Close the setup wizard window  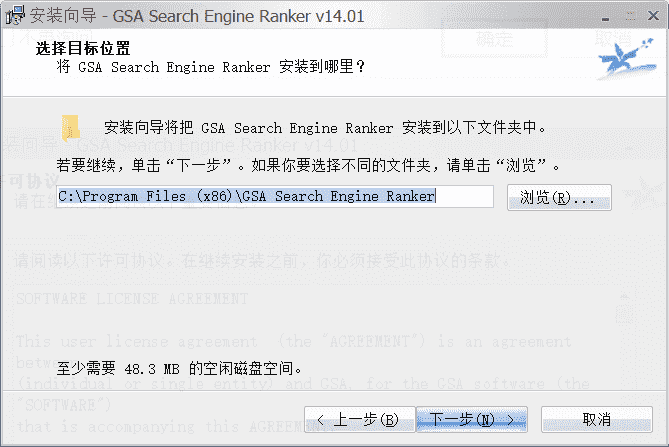point(653,16)
